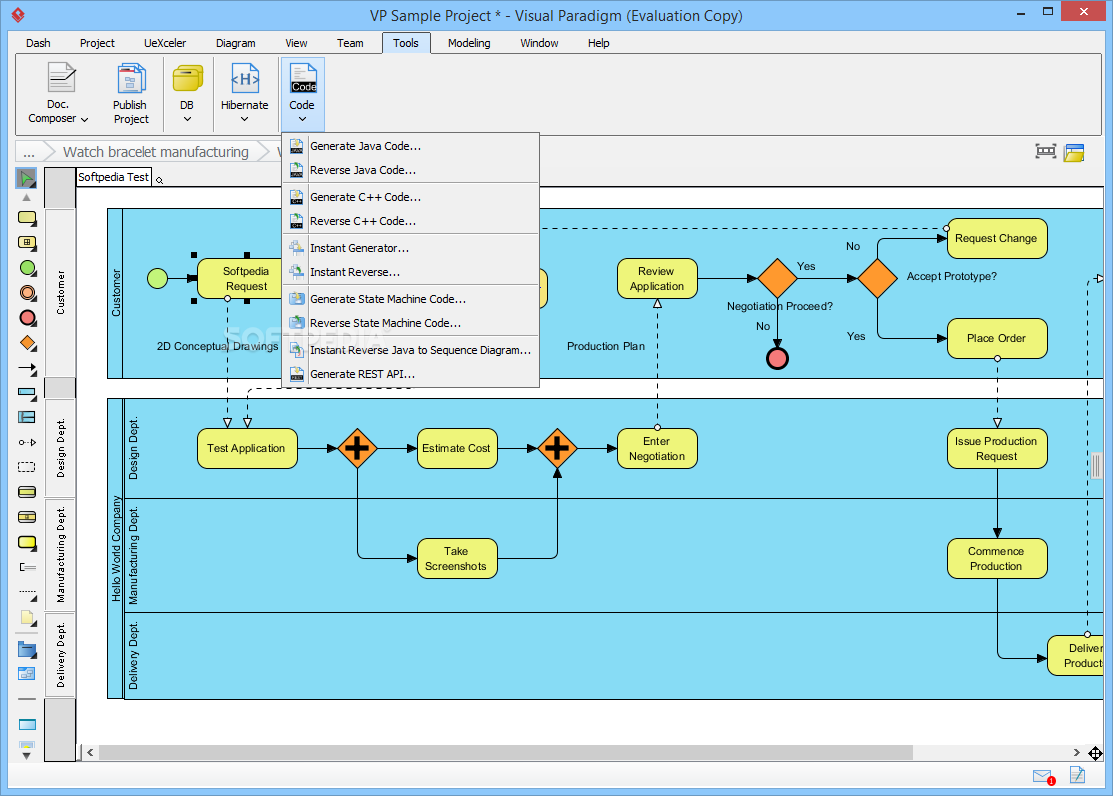Pick the Task shape tool in palette
1113x796 pixels.
27,217
